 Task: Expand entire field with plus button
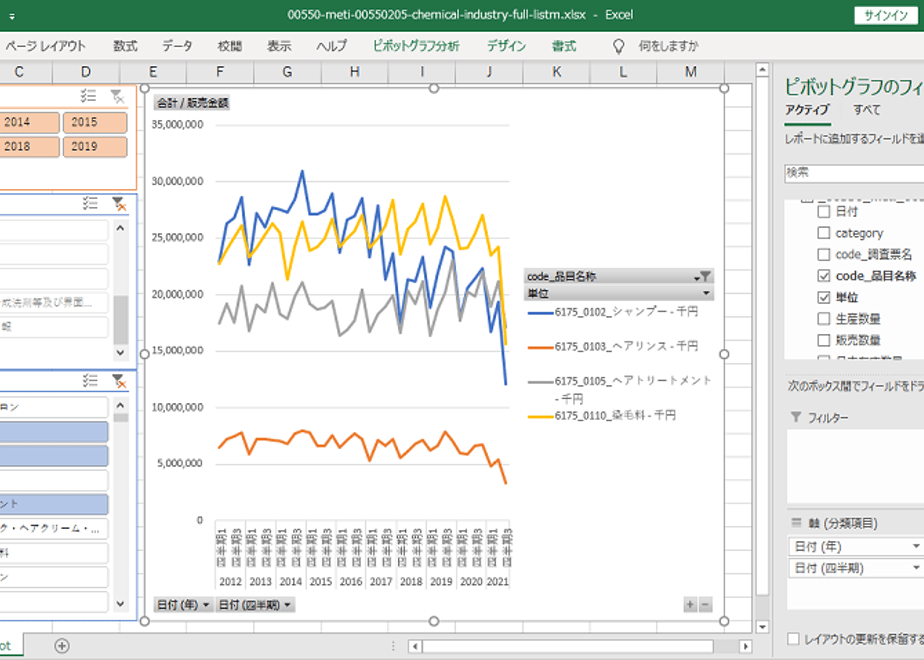point(690,604)
